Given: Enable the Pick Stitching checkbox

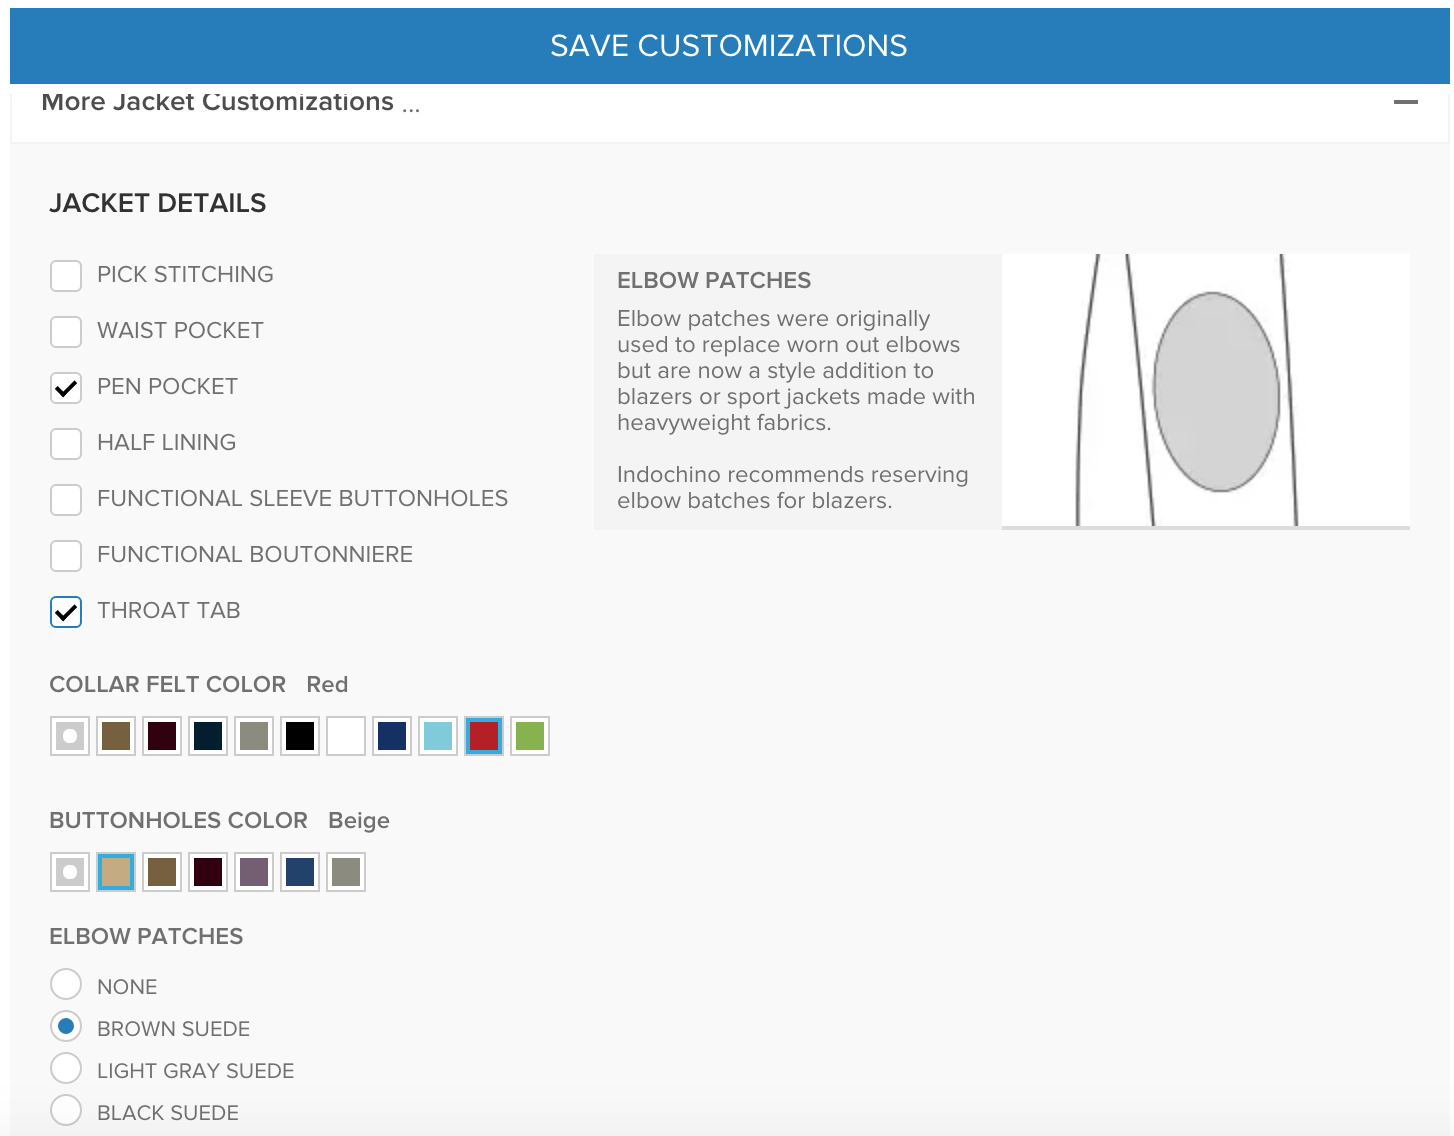Looking at the screenshot, I should point(66,276).
